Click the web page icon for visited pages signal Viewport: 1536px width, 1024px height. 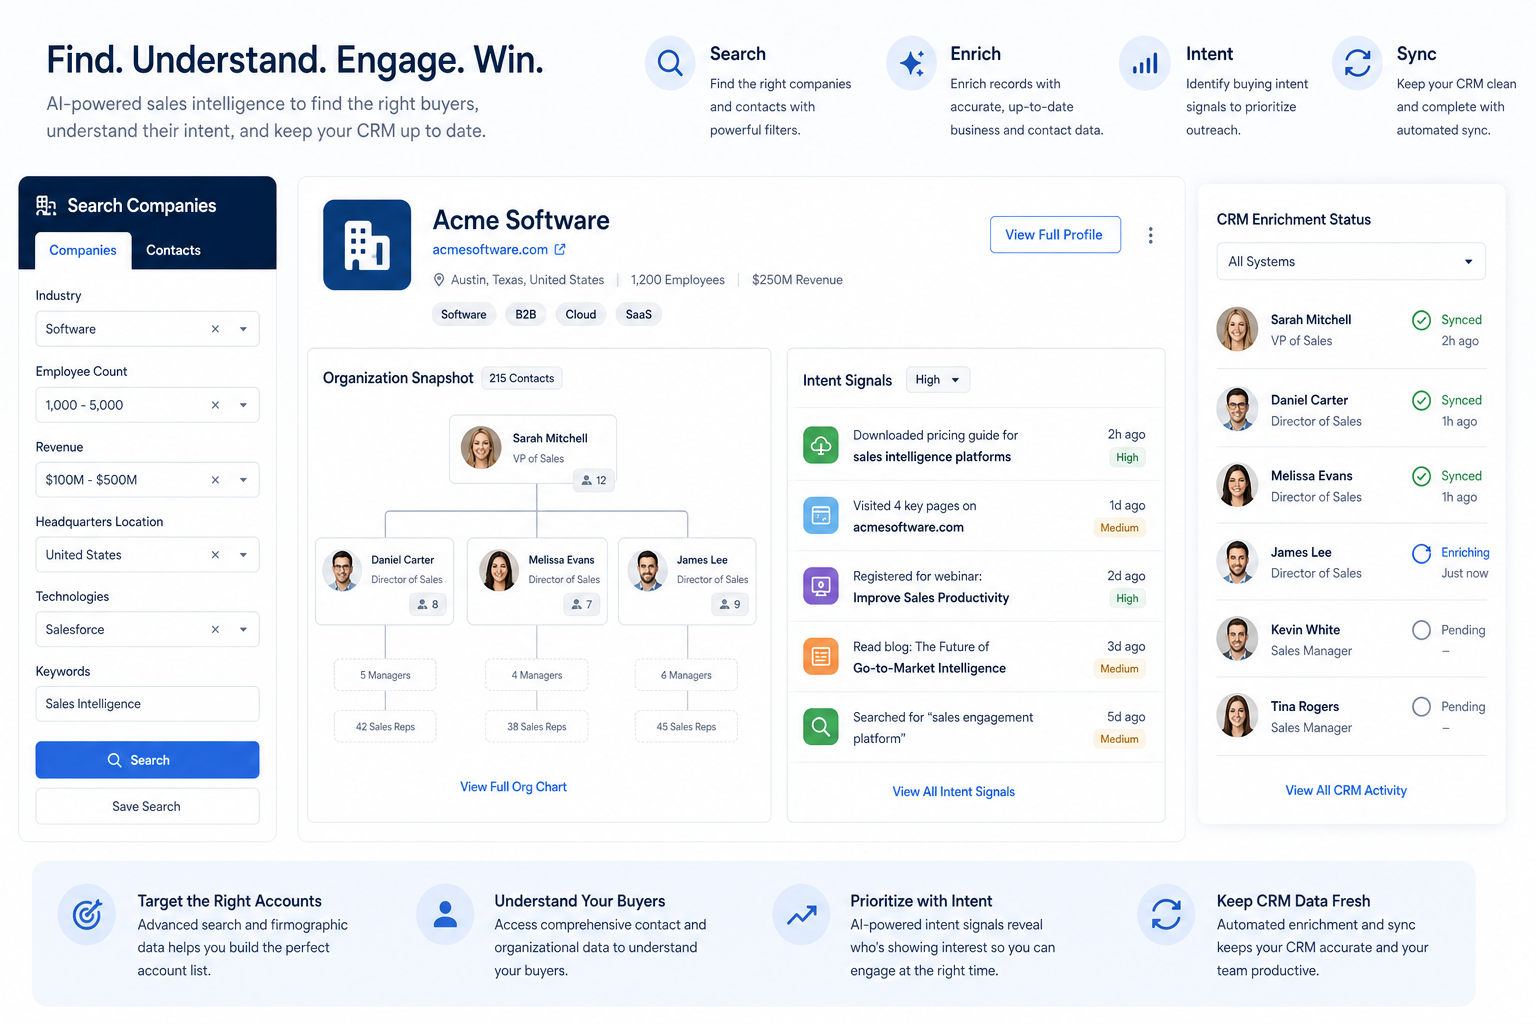click(x=821, y=516)
